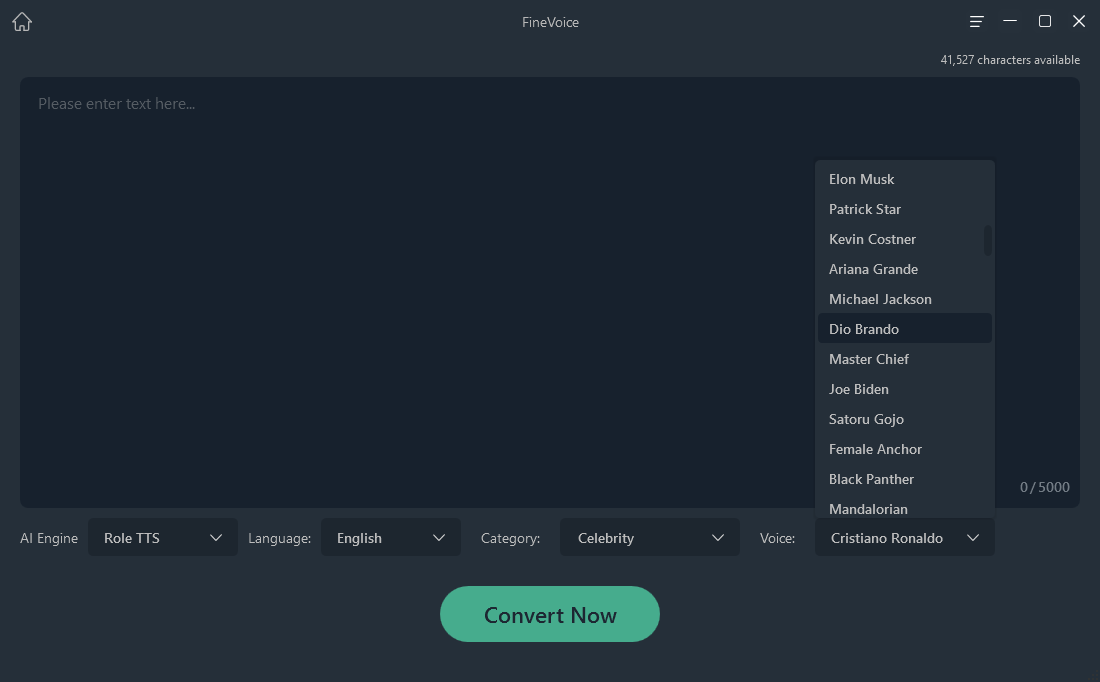This screenshot has height=682, width=1100.
Task: Click the 41,527 characters available text
Action: [x=1010, y=60]
